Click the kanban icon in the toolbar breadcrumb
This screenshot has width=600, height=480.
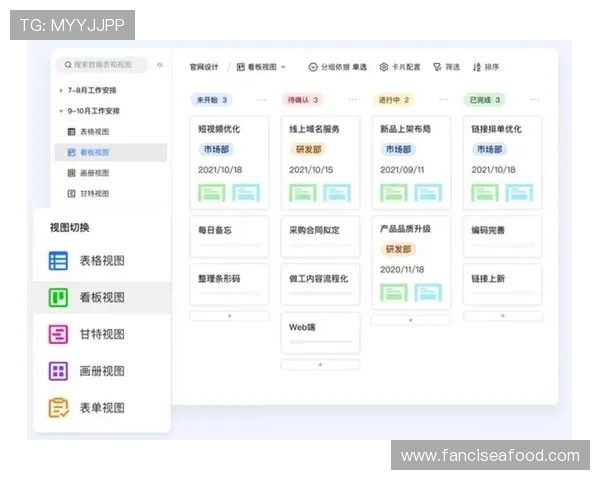[240, 67]
